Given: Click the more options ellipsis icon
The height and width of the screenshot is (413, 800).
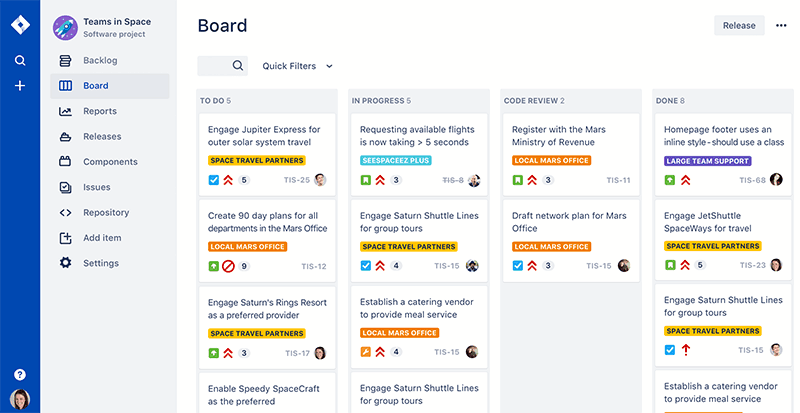Looking at the screenshot, I should [x=781, y=26].
